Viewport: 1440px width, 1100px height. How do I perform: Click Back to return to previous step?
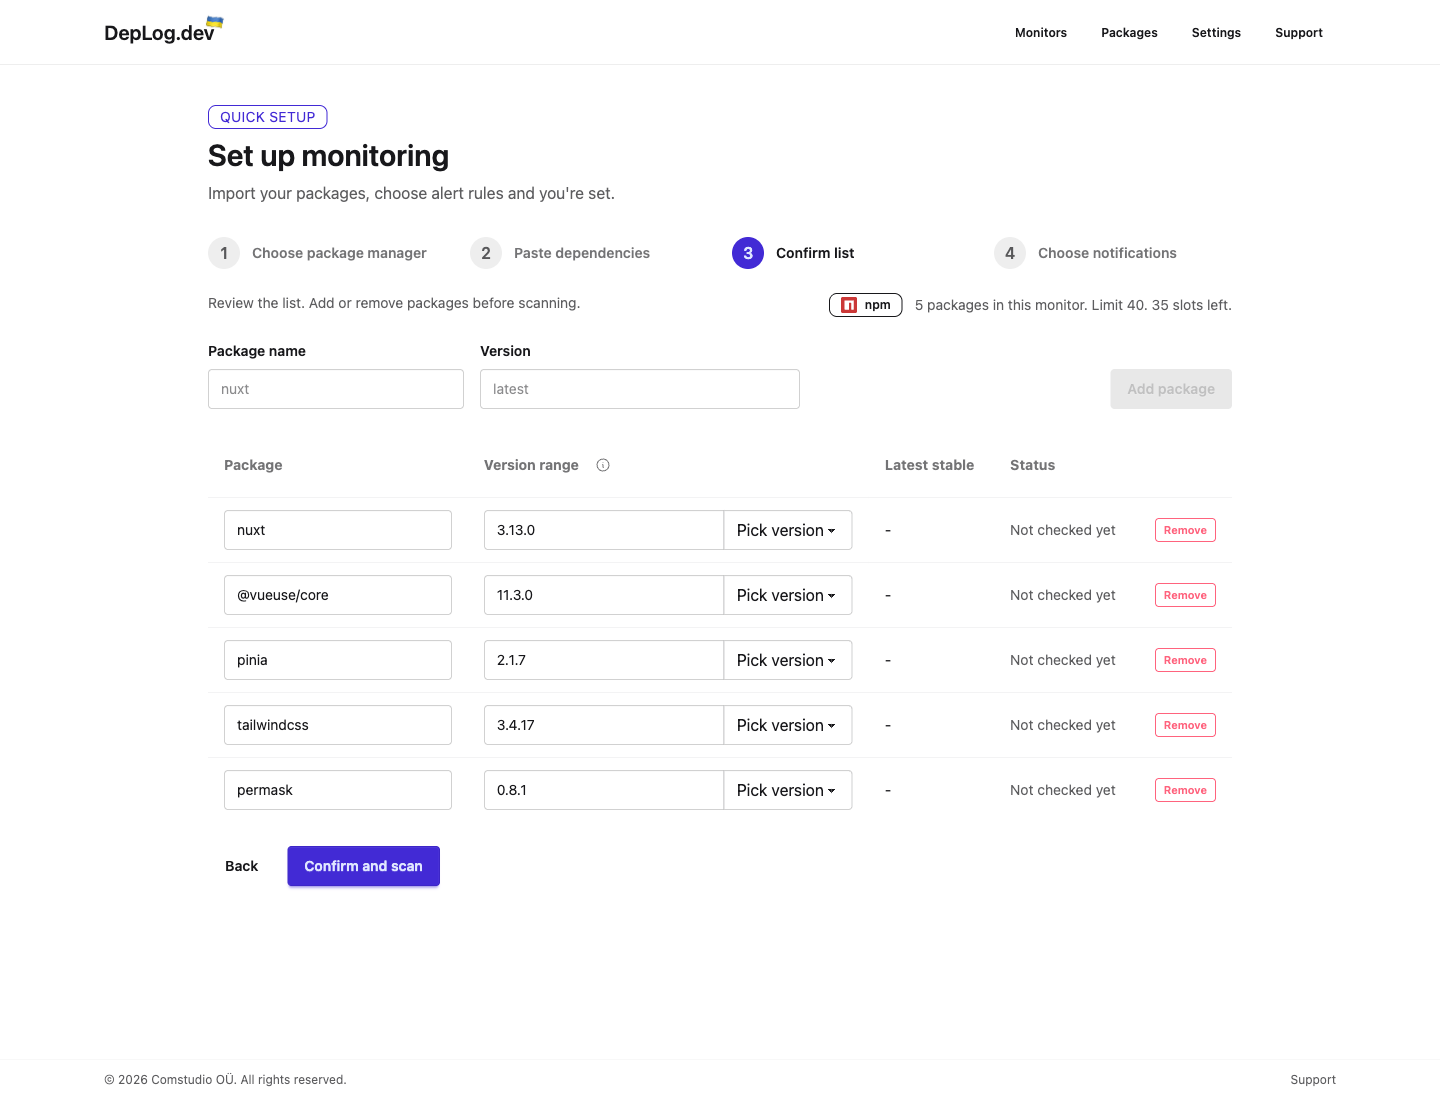241,866
